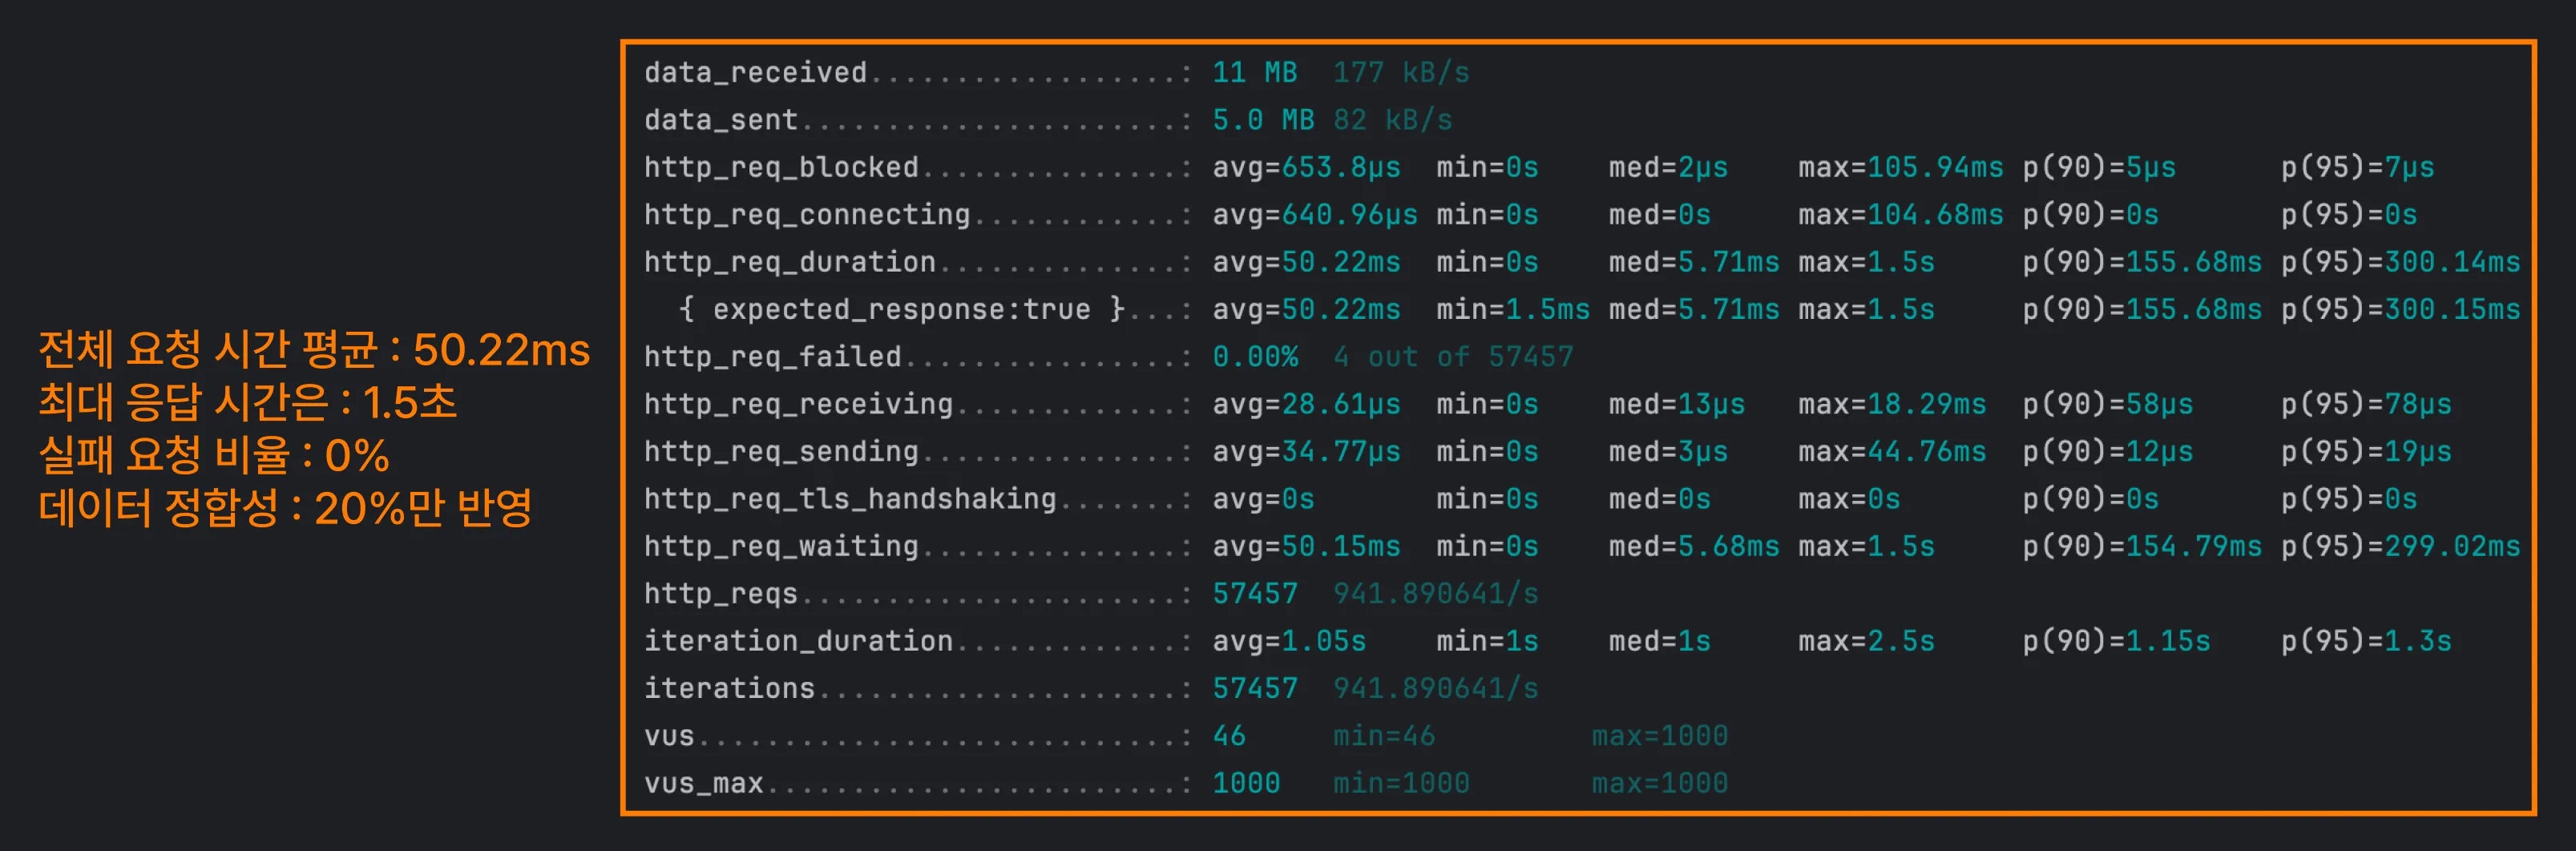Click the orange text '전체 요청 시간 평균 : 50.22ms'
Screen dimensions: 2576x851
point(314,350)
